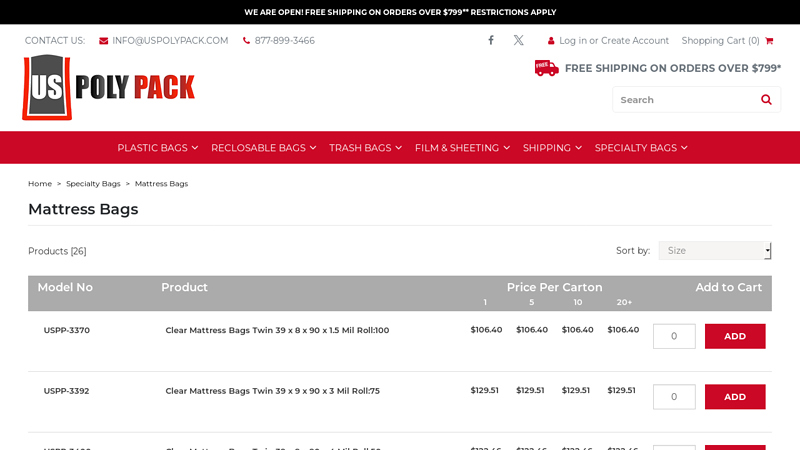Expand the Reclosable Bags menu
The height and width of the screenshot is (450, 800).
tap(263, 148)
